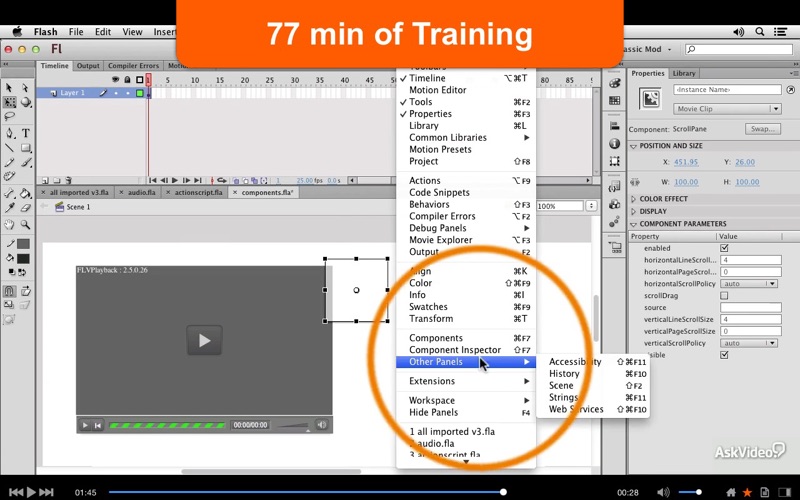The image size is (800, 500).
Task: Expand the Color Effect section
Action: (x=634, y=199)
